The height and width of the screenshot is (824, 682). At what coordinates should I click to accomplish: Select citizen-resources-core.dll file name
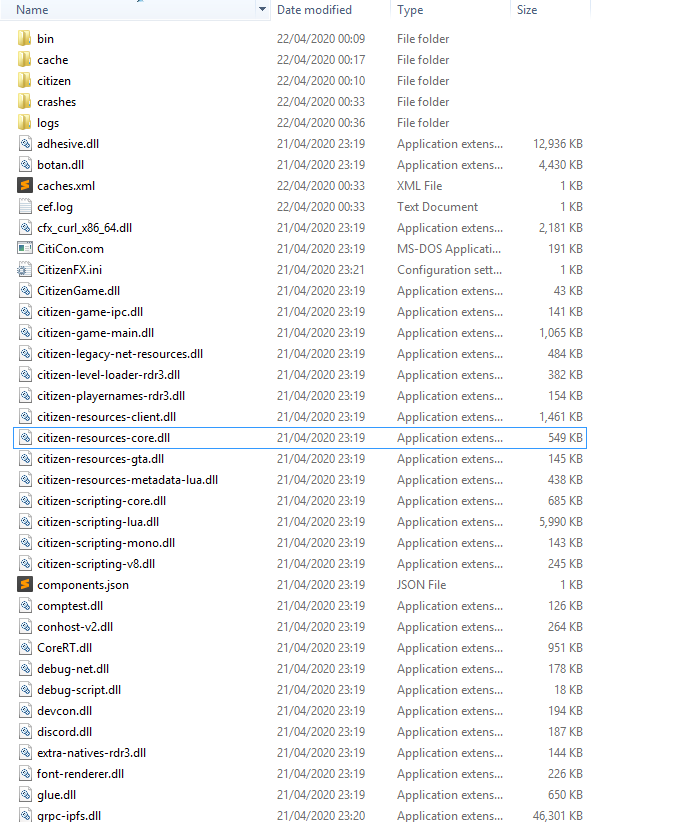104,438
